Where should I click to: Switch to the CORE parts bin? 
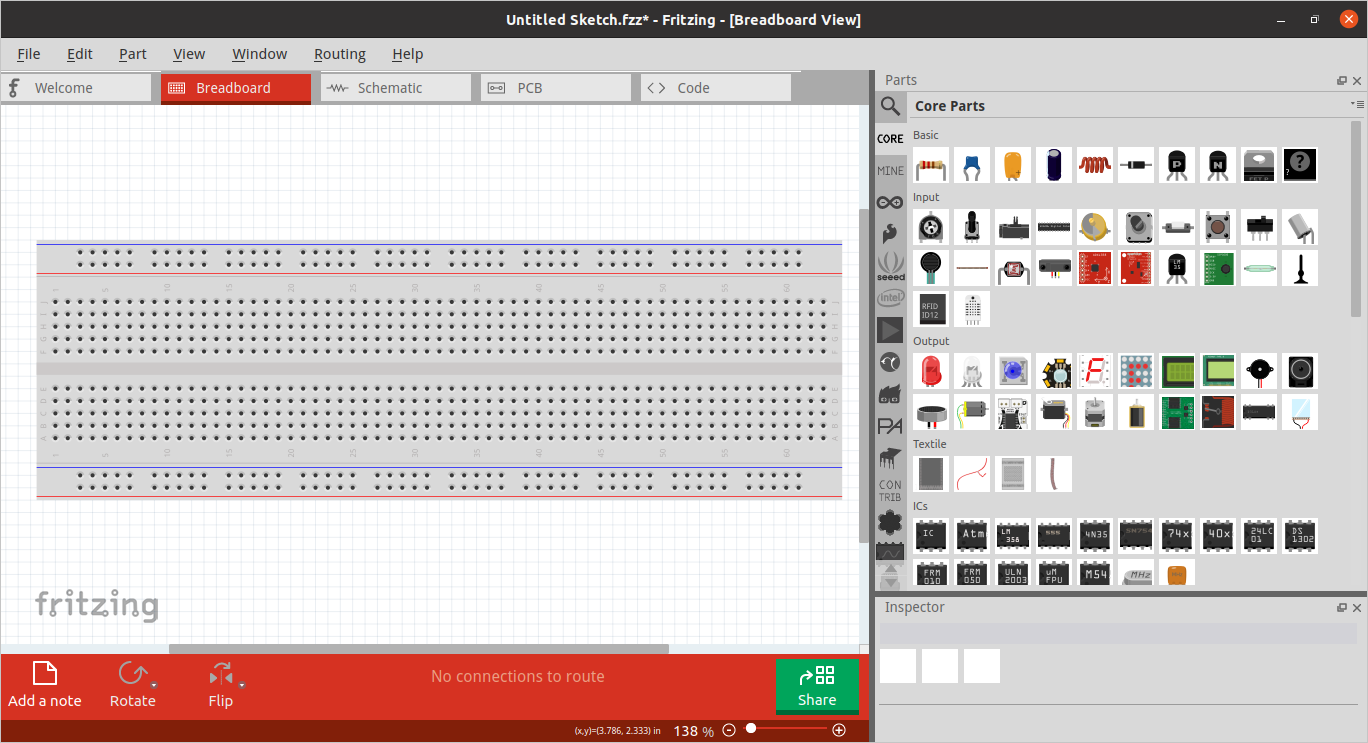(x=890, y=139)
